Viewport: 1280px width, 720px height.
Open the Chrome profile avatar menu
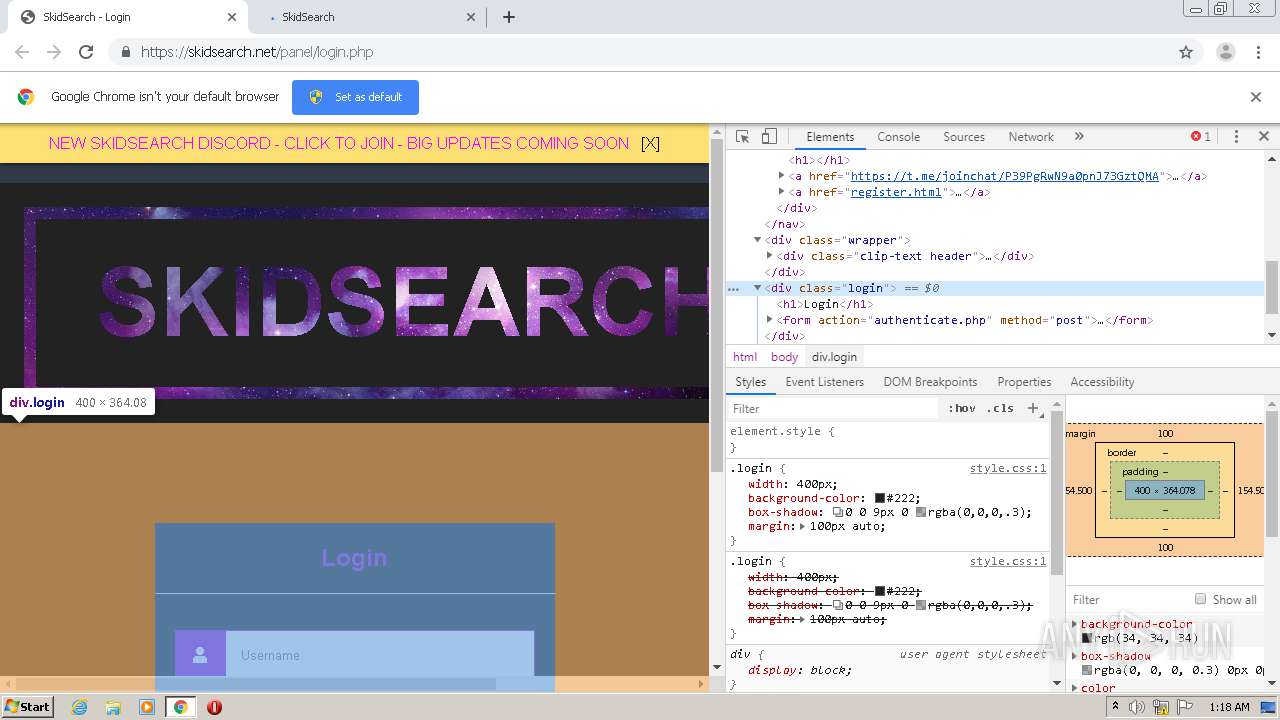point(1225,52)
